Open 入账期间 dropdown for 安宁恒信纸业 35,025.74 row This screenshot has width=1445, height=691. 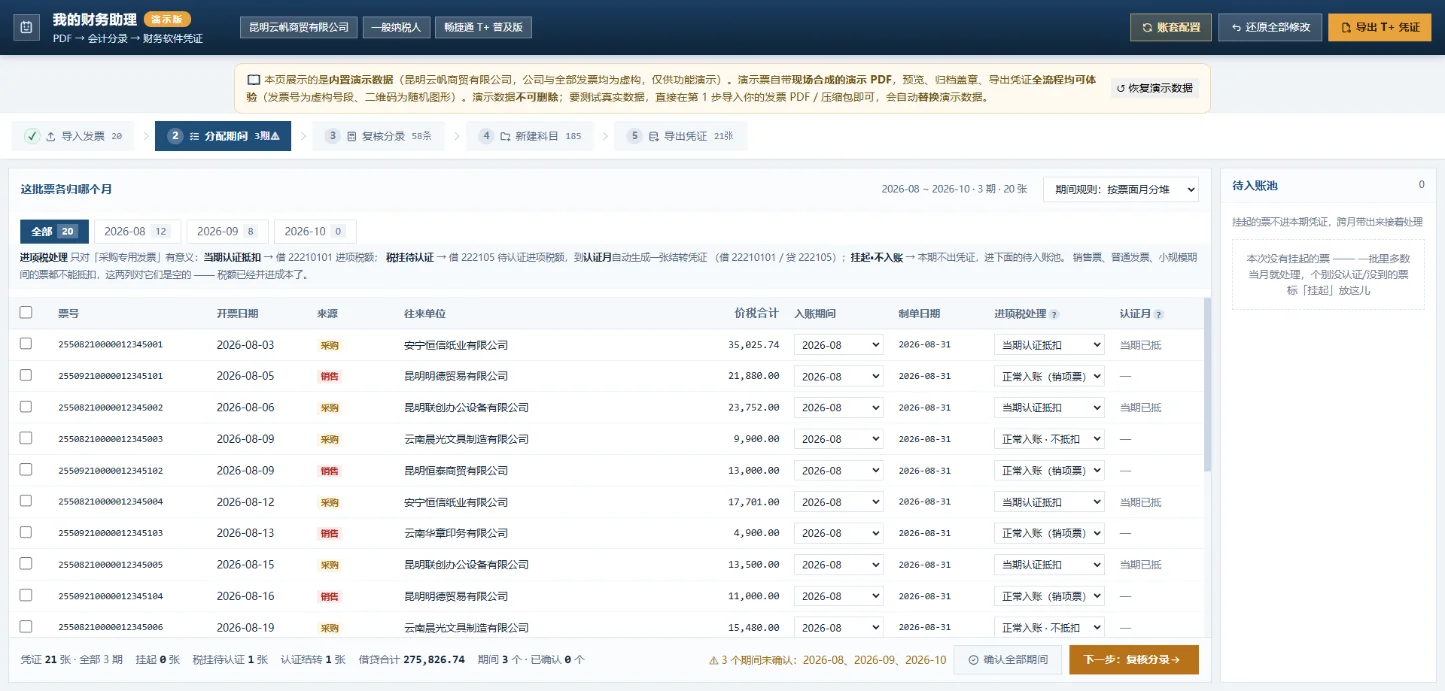839,345
